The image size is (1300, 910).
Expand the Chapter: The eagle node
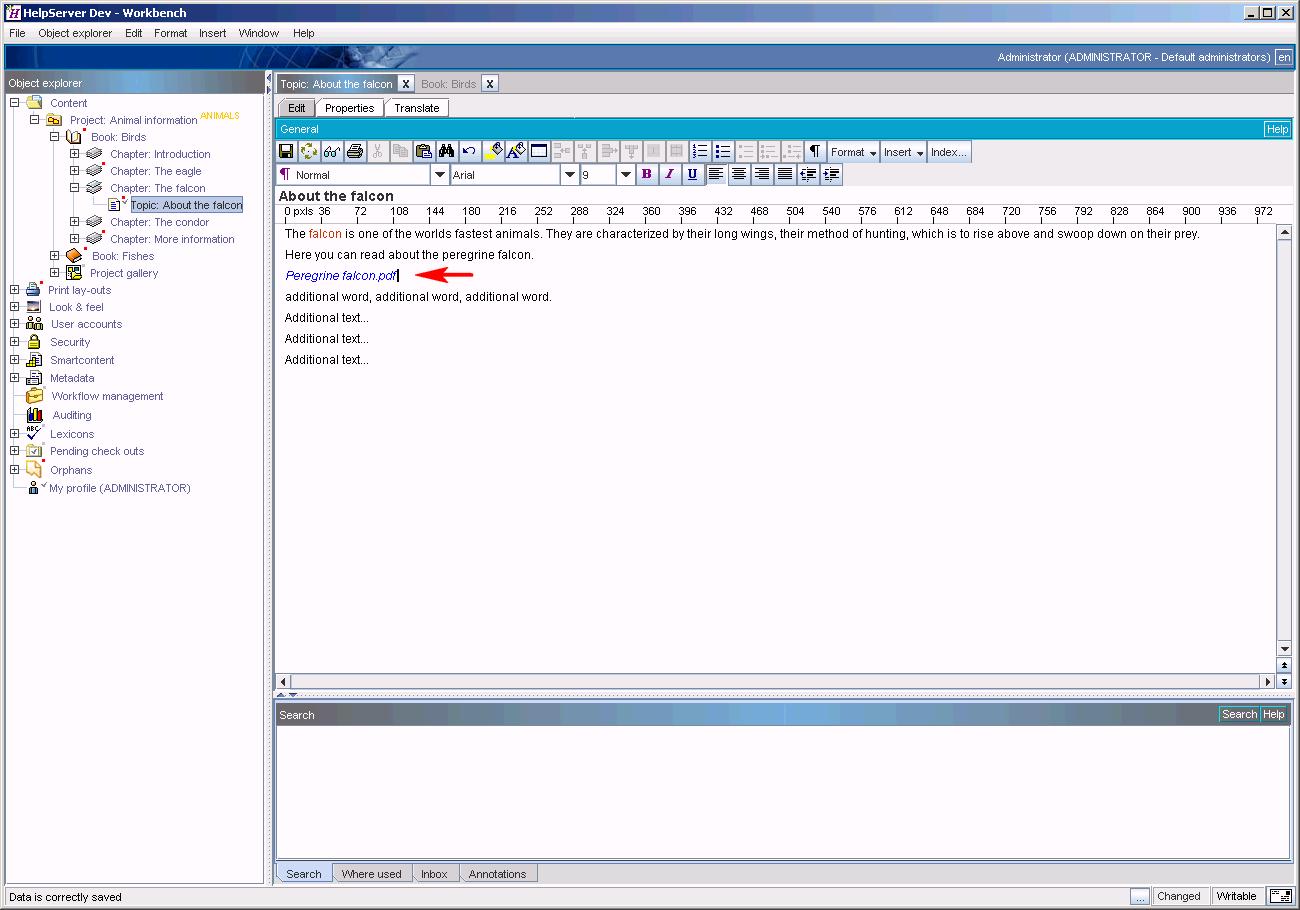click(75, 171)
